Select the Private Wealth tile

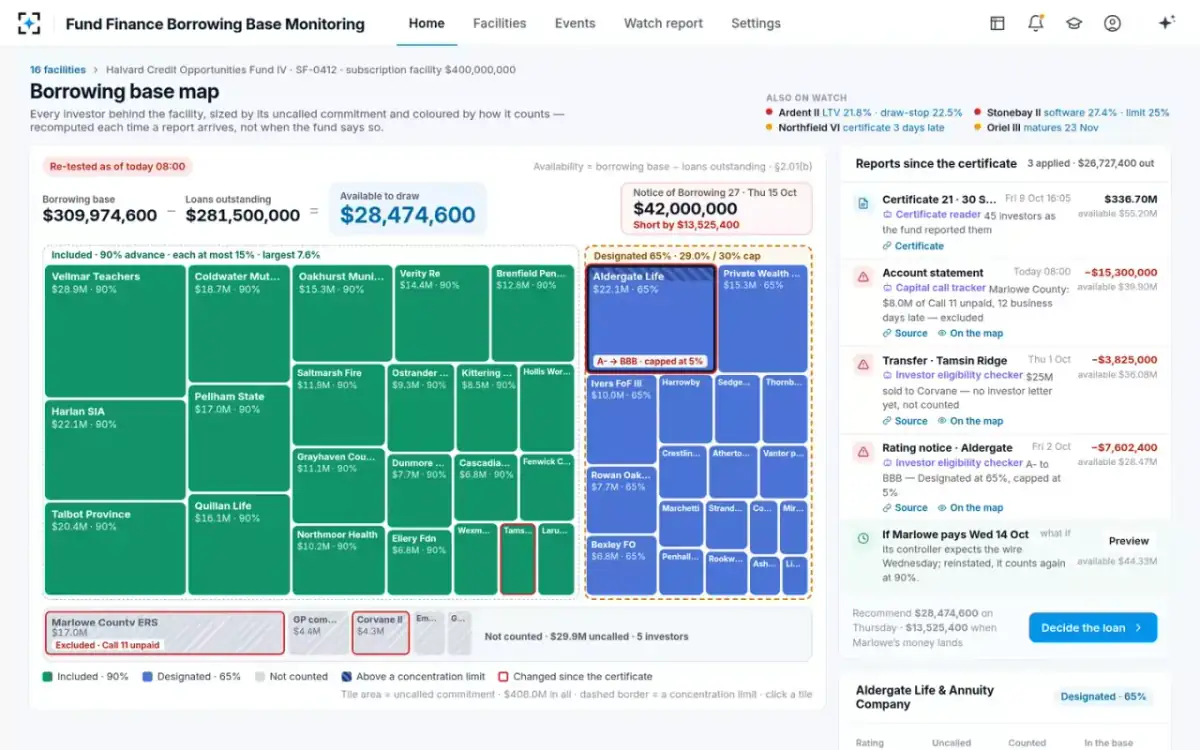tap(761, 319)
